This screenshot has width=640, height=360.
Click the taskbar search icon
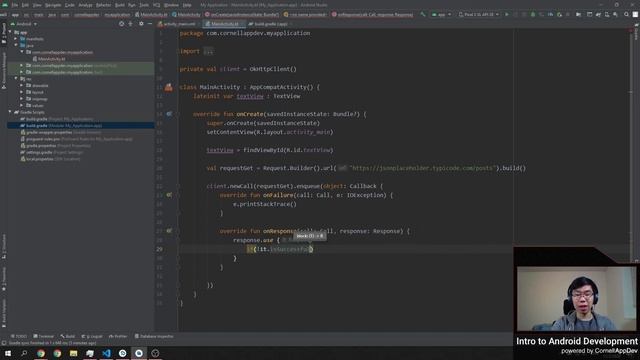click(x=24, y=353)
